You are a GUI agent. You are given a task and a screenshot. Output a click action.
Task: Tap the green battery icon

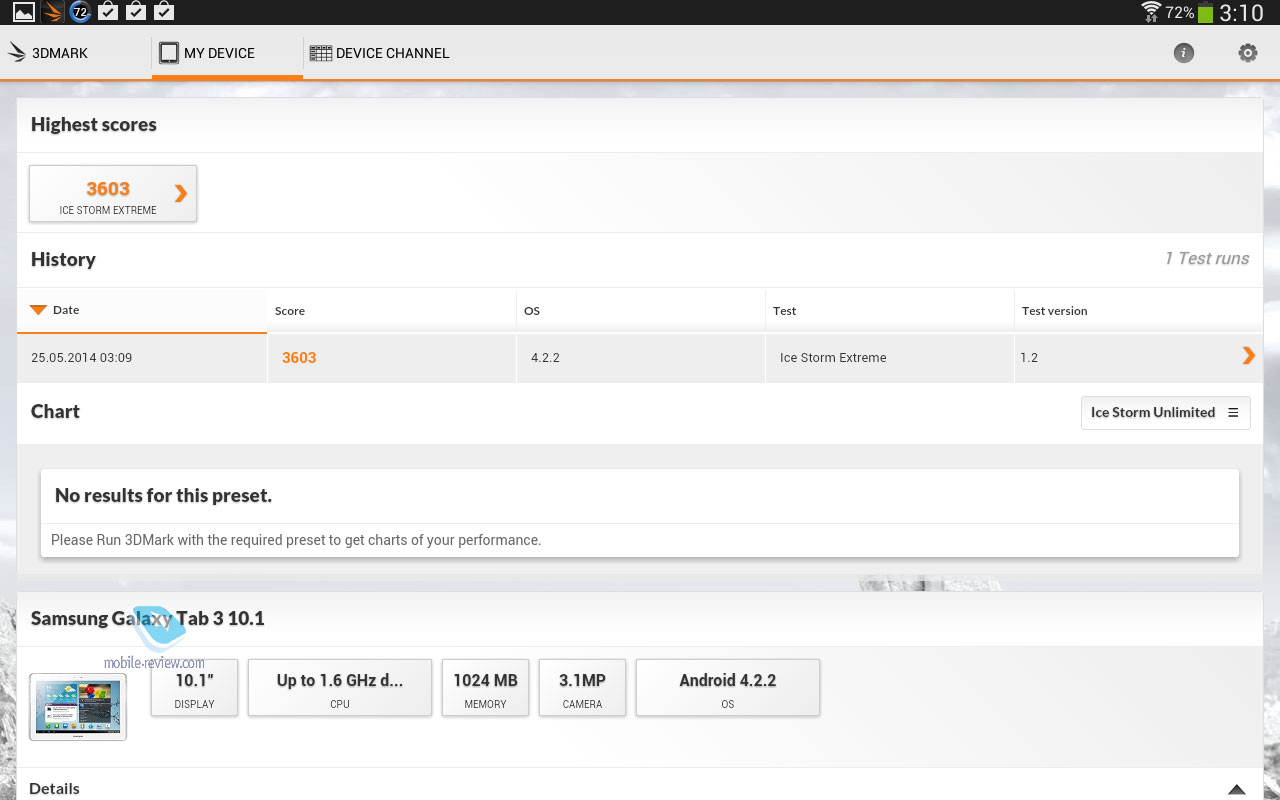[x=1205, y=13]
